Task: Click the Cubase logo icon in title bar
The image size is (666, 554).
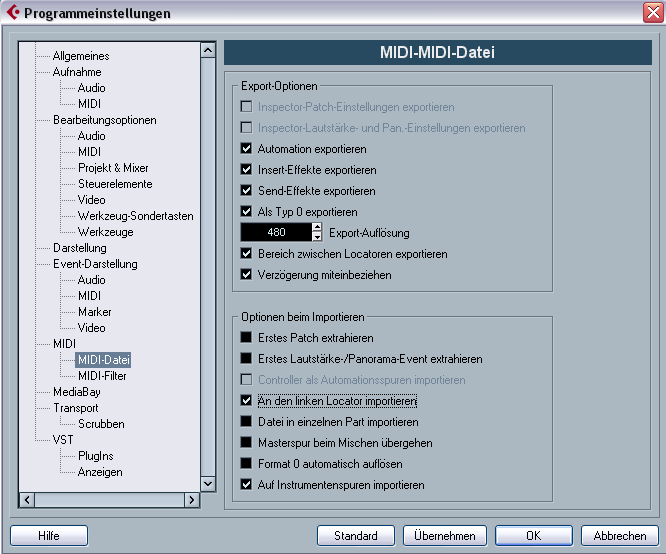Action: pos(13,12)
